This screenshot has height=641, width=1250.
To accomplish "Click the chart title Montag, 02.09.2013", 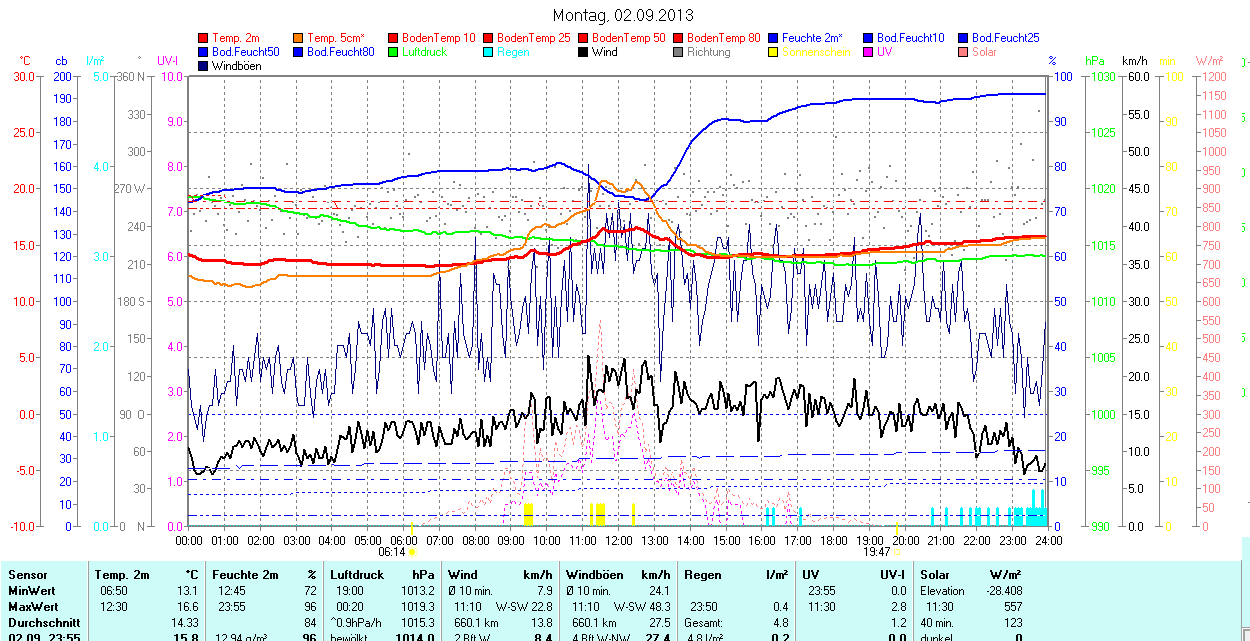I will click(x=623, y=16).
